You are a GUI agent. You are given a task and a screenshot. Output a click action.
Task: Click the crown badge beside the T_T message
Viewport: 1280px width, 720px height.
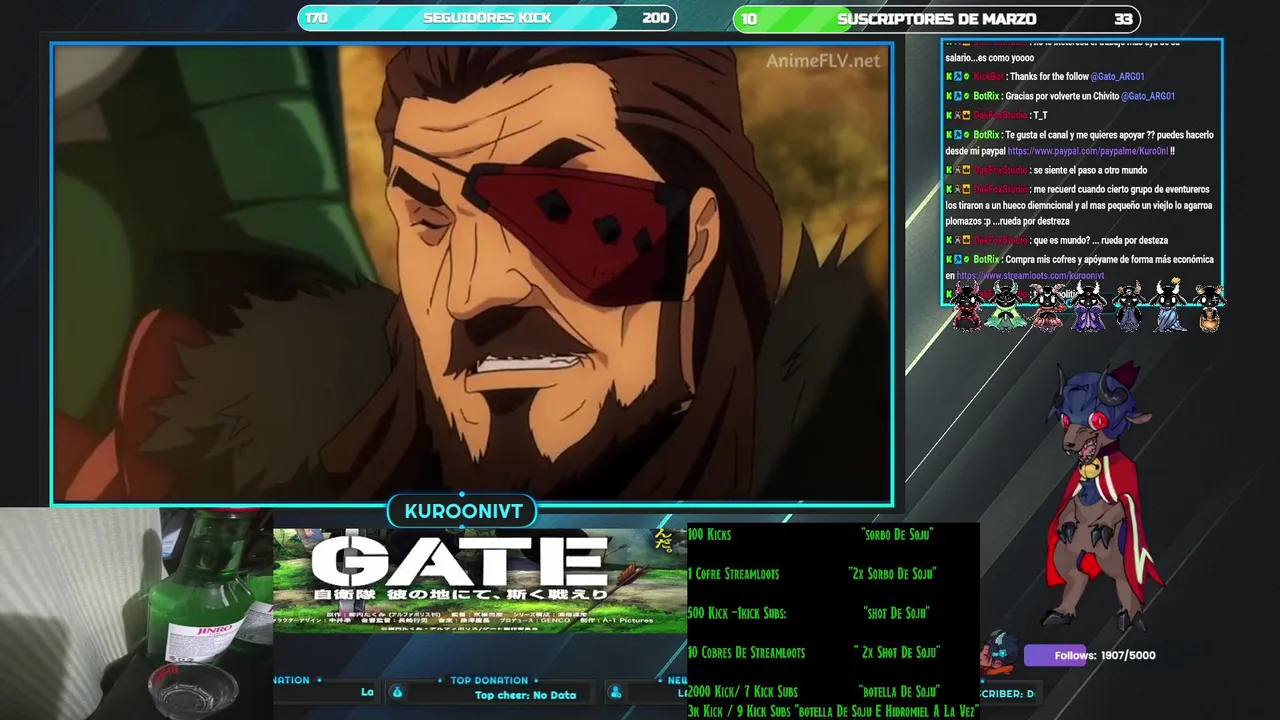tap(966, 115)
